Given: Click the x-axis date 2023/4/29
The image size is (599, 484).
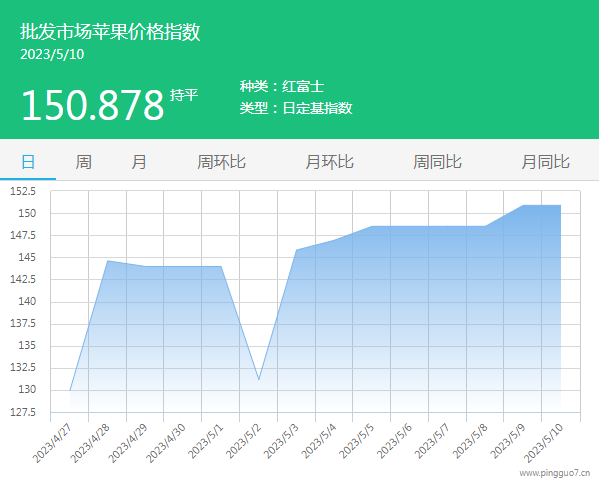Looking at the screenshot, I should (x=128, y=443).
